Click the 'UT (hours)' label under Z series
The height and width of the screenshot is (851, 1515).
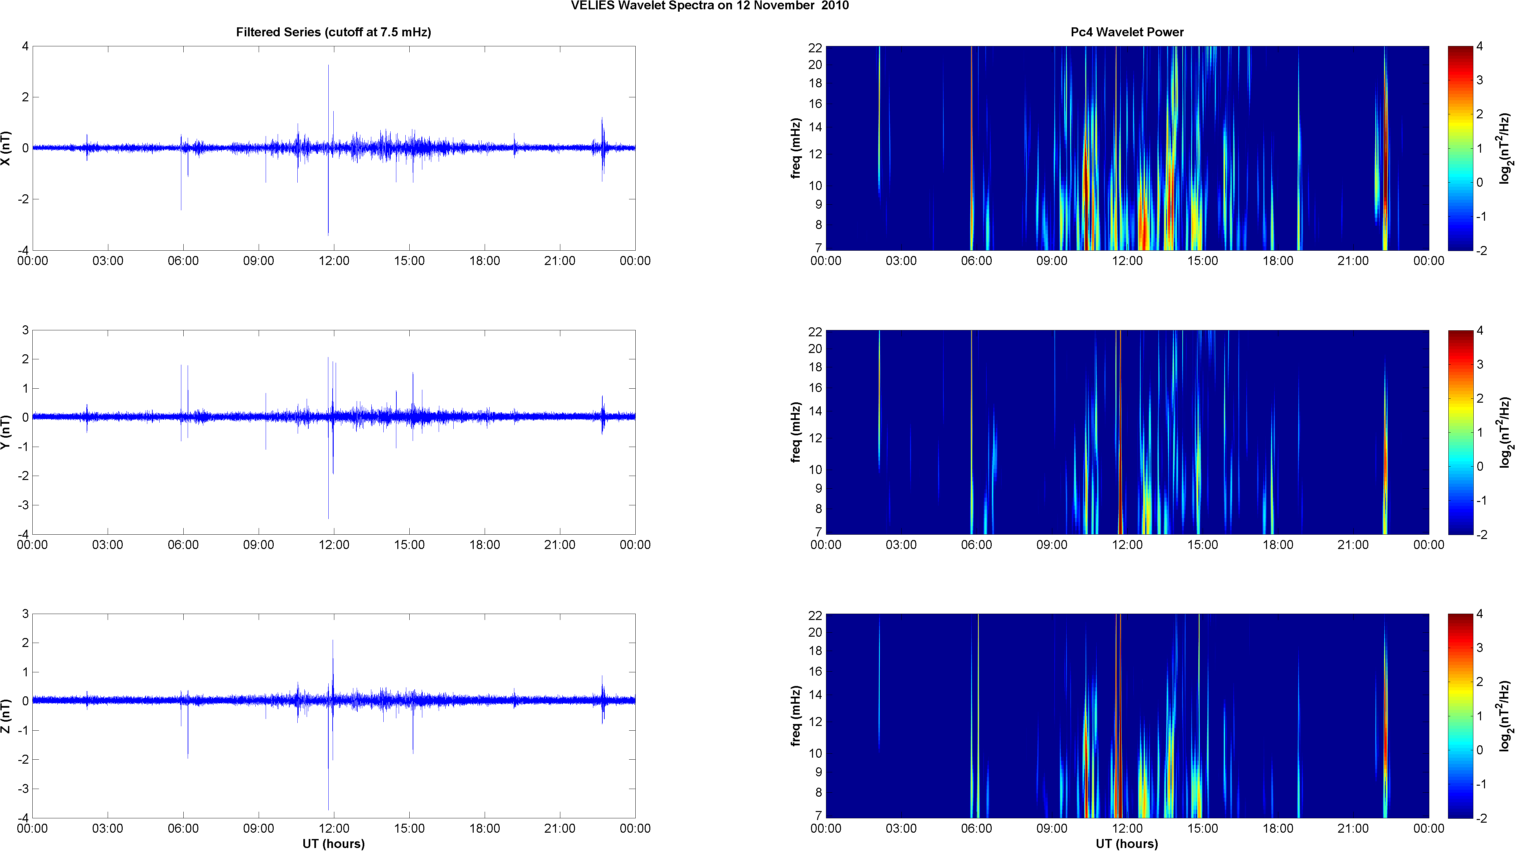click(333, 843)
